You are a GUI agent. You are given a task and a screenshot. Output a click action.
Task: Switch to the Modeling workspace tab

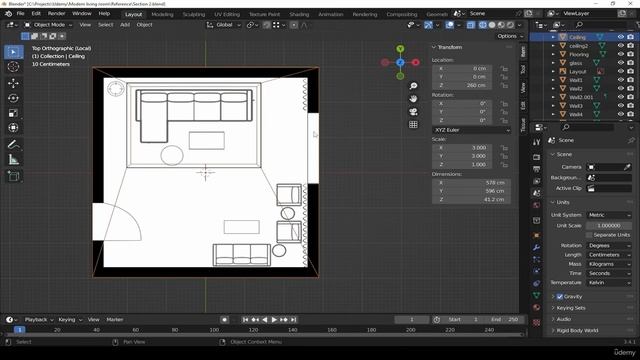[x=162, y=14]
